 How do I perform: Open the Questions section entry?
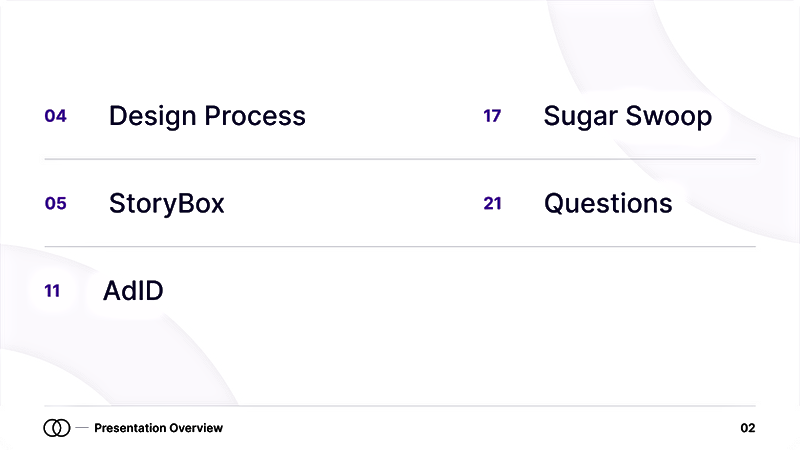tap(608, 204)
